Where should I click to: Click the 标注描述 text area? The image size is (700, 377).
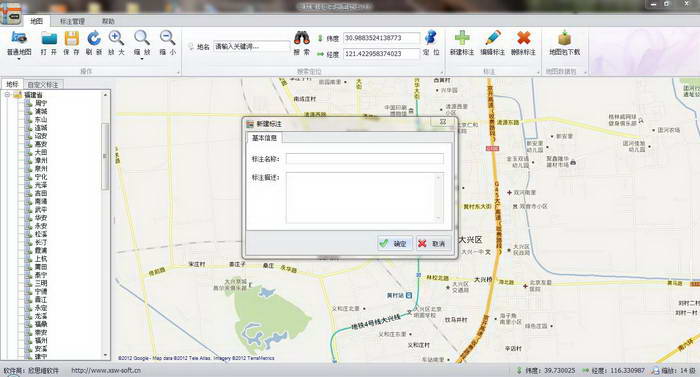365,197
